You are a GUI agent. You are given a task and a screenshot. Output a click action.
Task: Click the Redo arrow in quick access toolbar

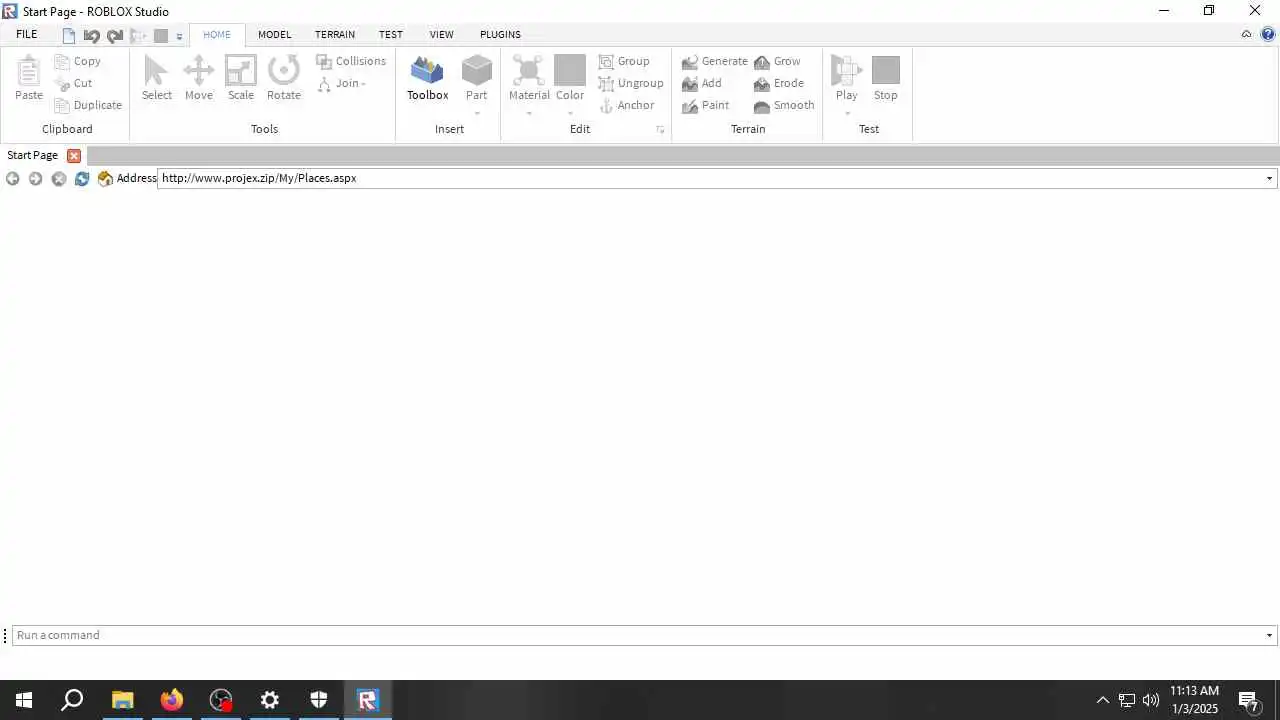tap(115, 36)
